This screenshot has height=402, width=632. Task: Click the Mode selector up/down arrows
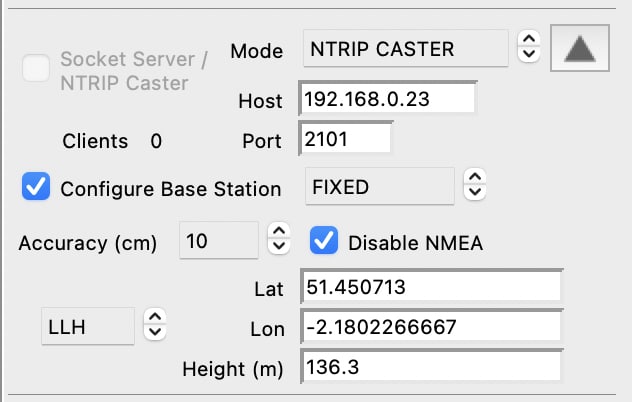point(529,47)
